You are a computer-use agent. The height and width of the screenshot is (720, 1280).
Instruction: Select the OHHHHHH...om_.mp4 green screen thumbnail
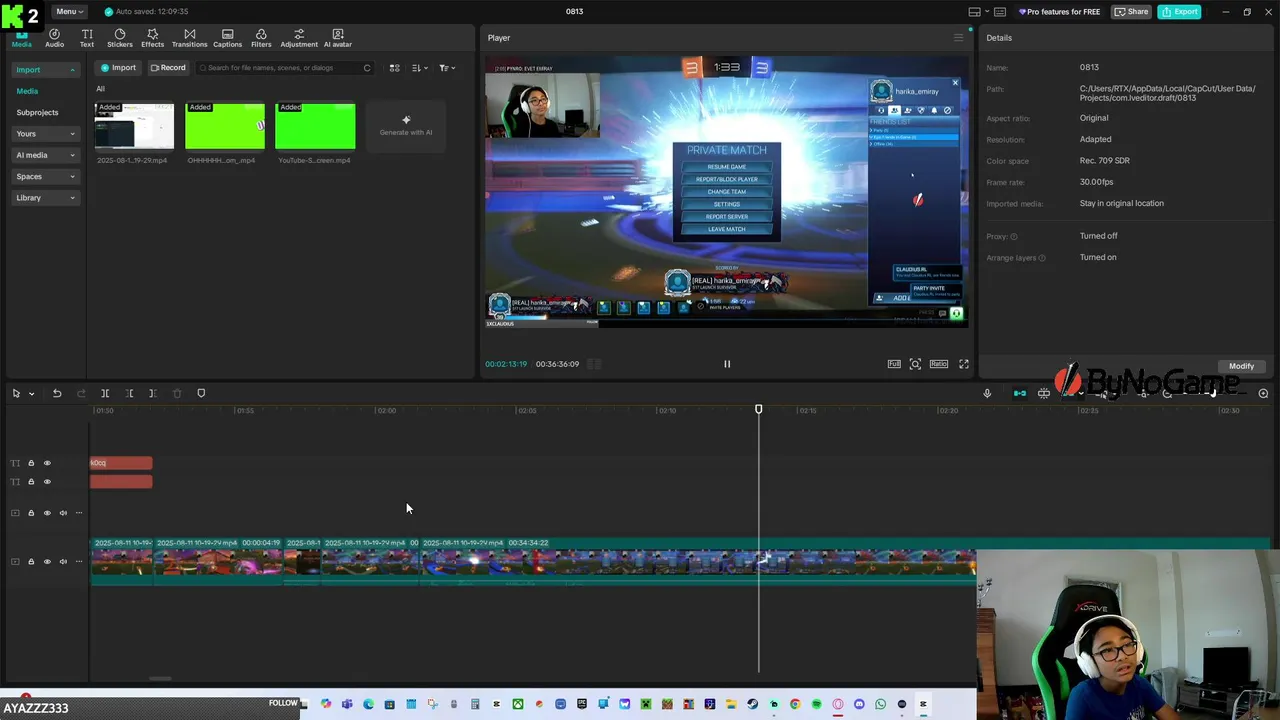tap(224, 126)
